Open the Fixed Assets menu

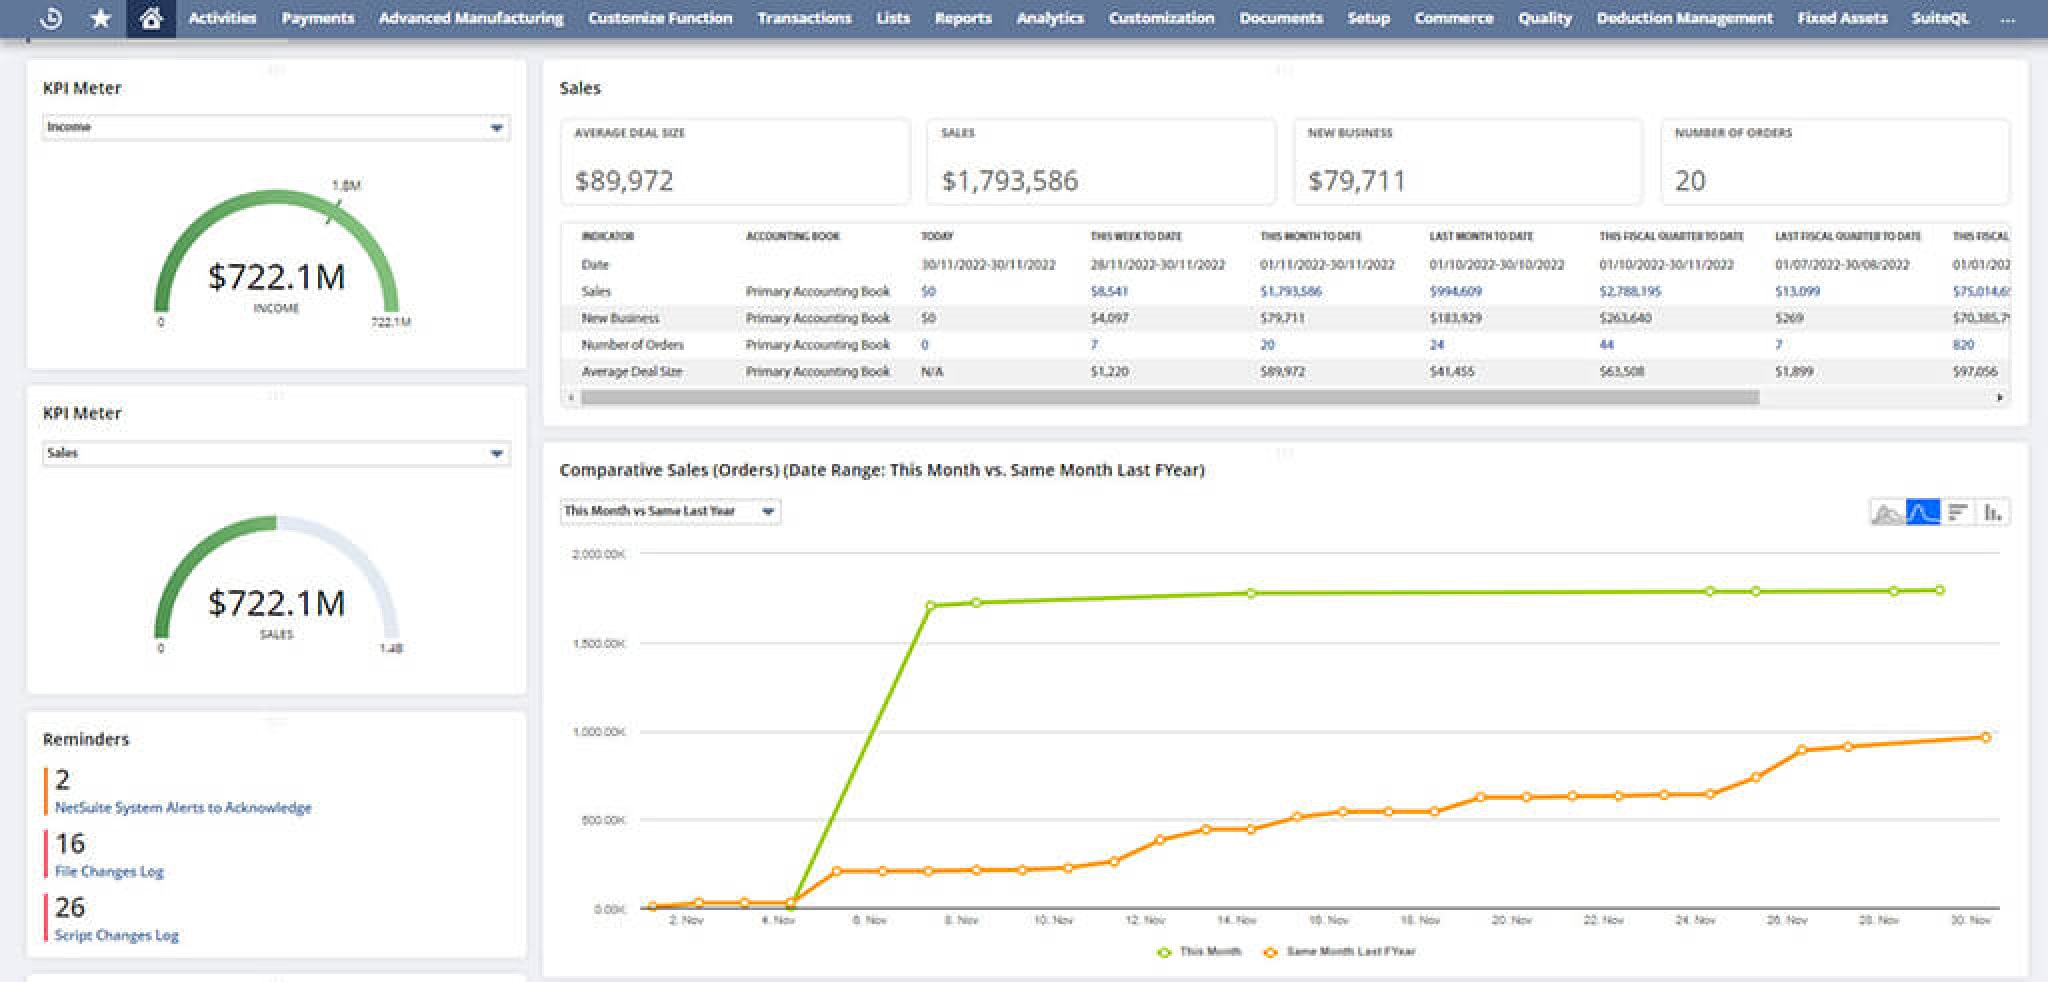(x=1842, y=18)
